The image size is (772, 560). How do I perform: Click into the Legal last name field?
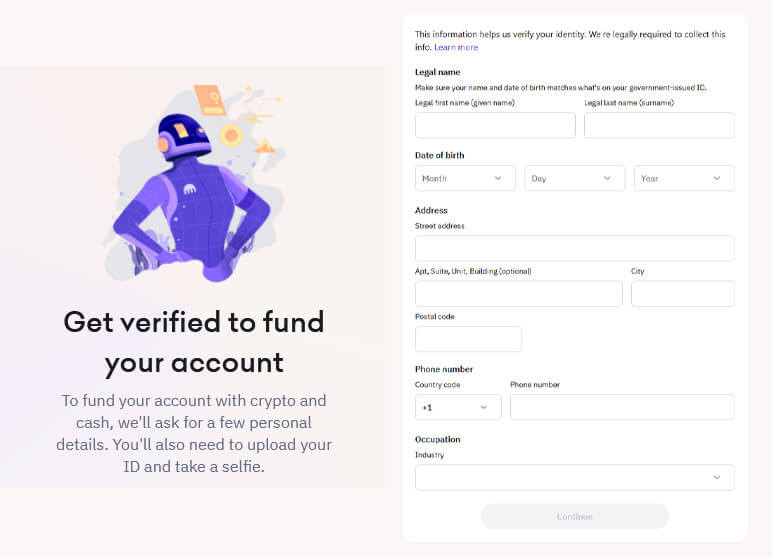659,125
